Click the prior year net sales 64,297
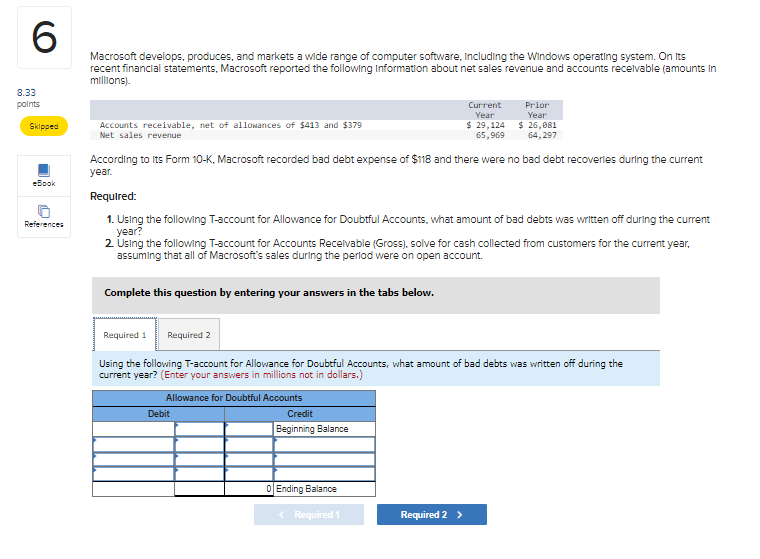 coord(542,135)
